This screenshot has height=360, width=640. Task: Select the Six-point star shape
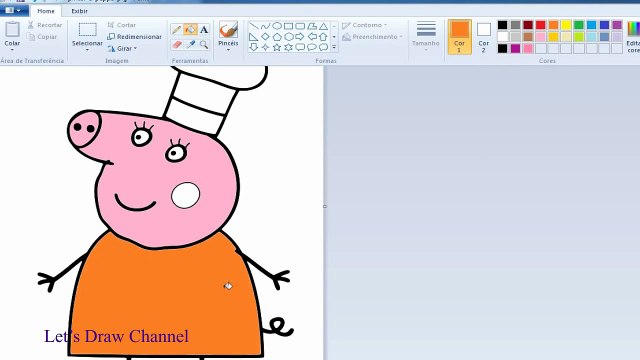click(288, 47)
